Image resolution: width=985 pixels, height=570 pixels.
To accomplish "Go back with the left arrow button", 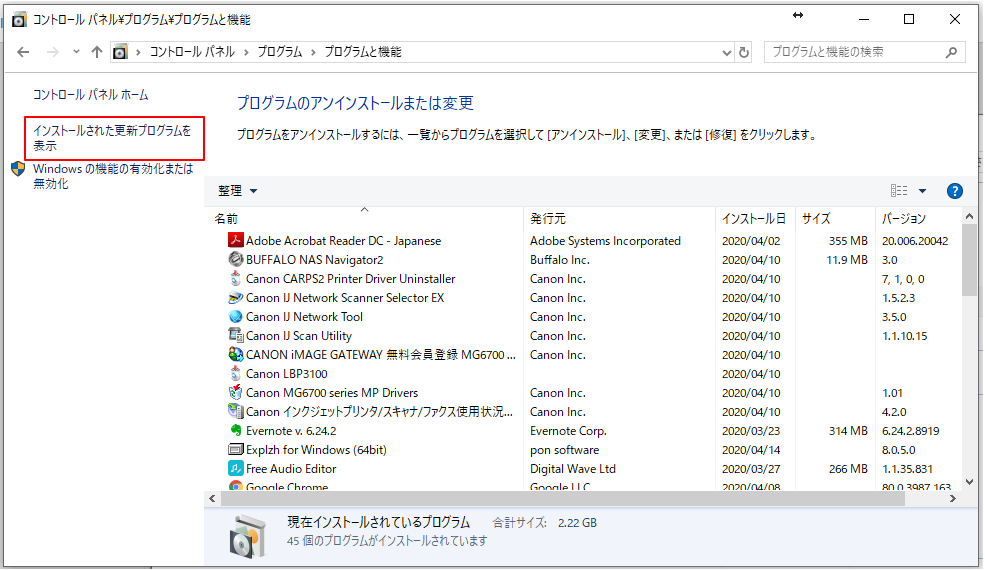I will (23, 52).
